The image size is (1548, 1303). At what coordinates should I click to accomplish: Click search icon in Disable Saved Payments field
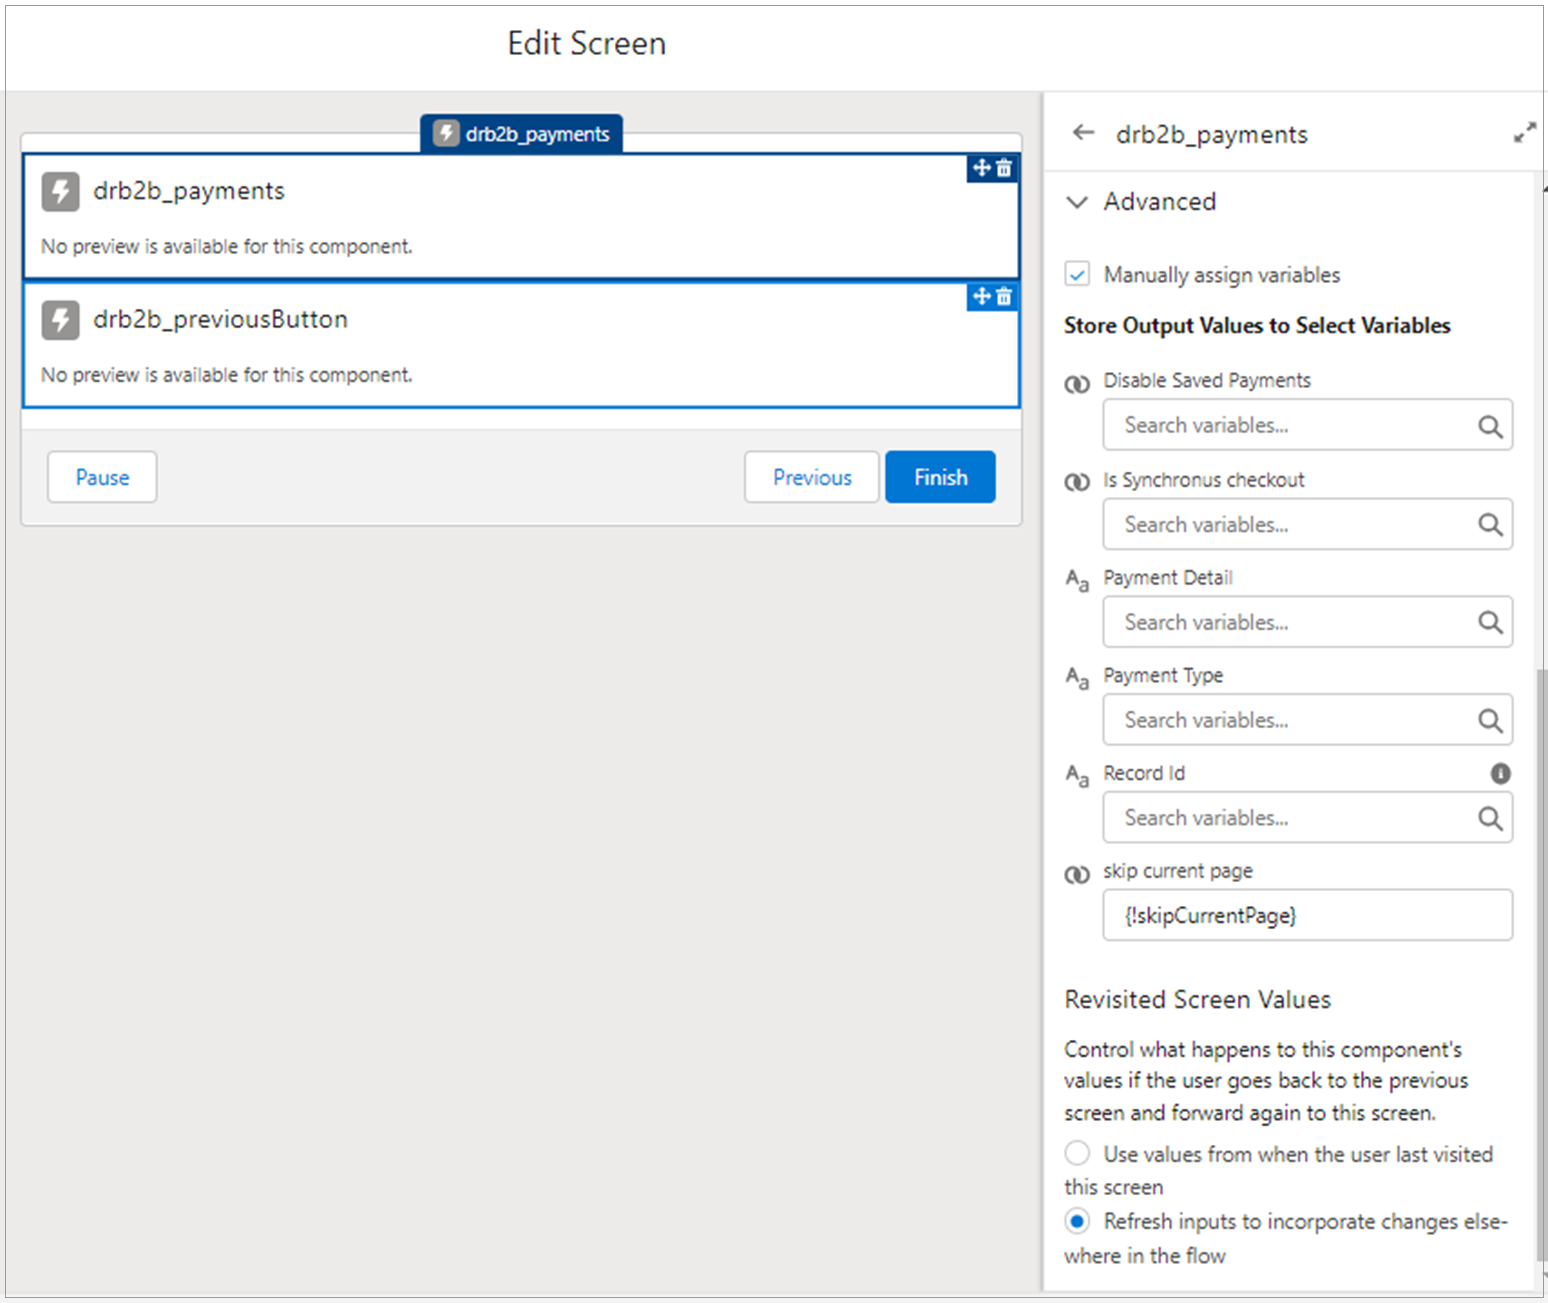click(1490, 427)
